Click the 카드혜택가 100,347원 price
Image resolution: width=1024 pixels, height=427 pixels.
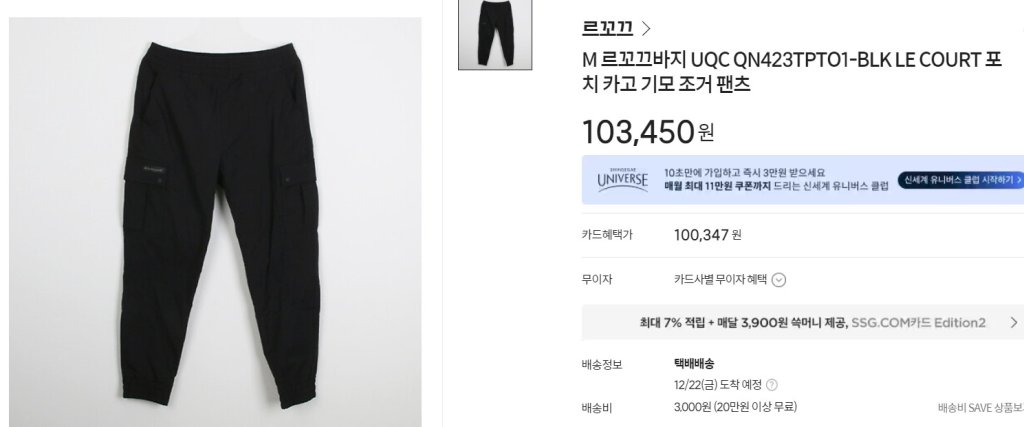pyautogui.click(x=707, y=234)
